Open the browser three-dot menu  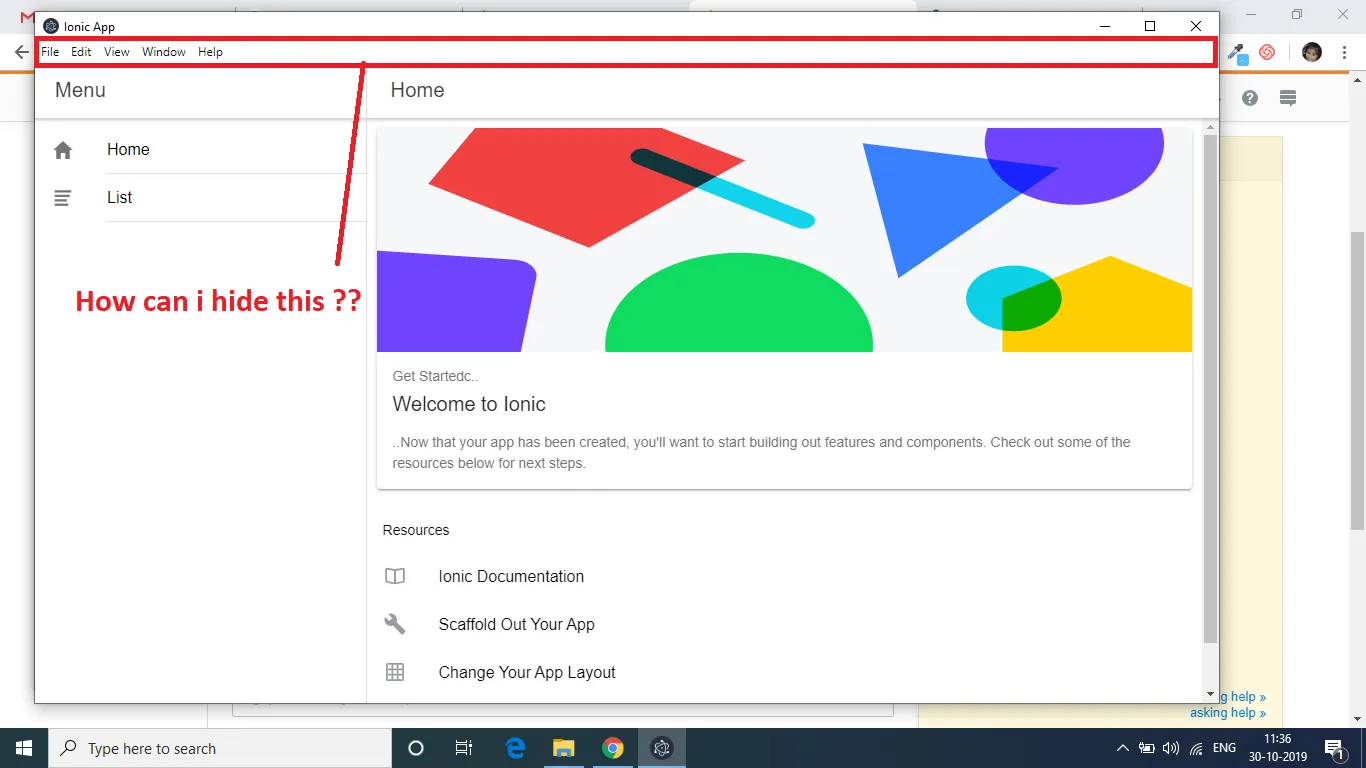tap(1345, 52)
